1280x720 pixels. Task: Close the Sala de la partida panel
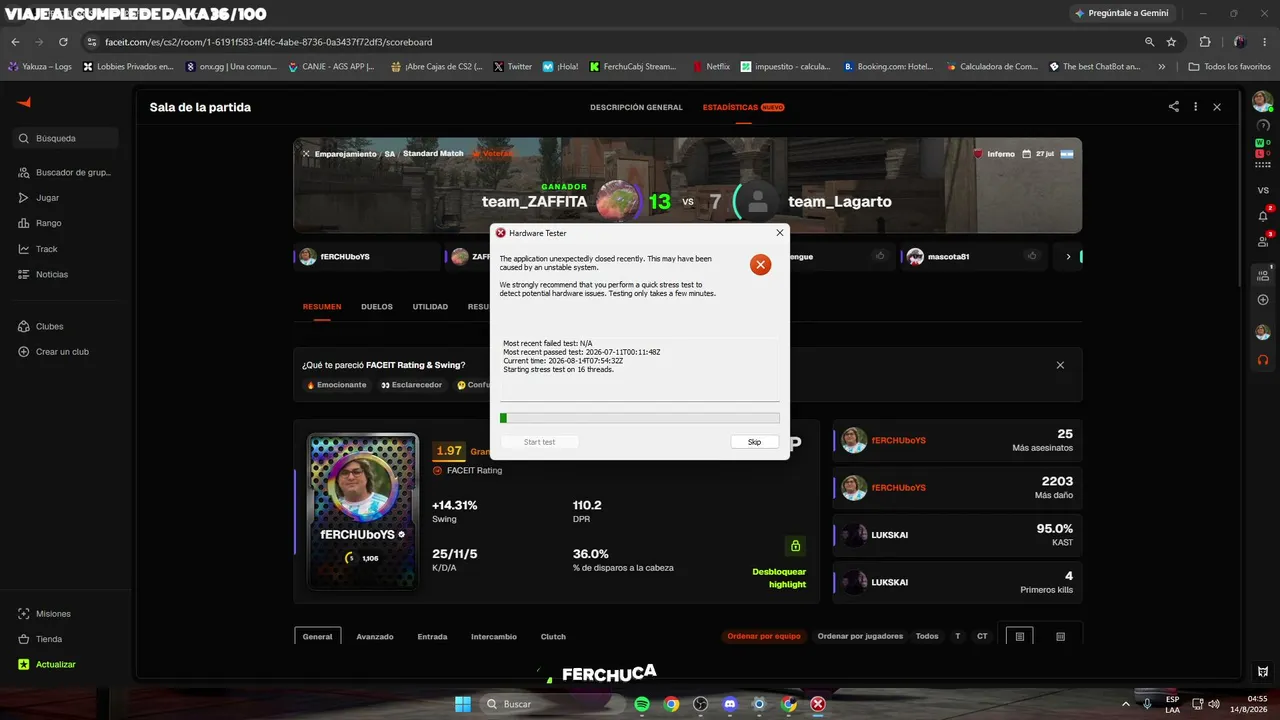[1217, 107]
